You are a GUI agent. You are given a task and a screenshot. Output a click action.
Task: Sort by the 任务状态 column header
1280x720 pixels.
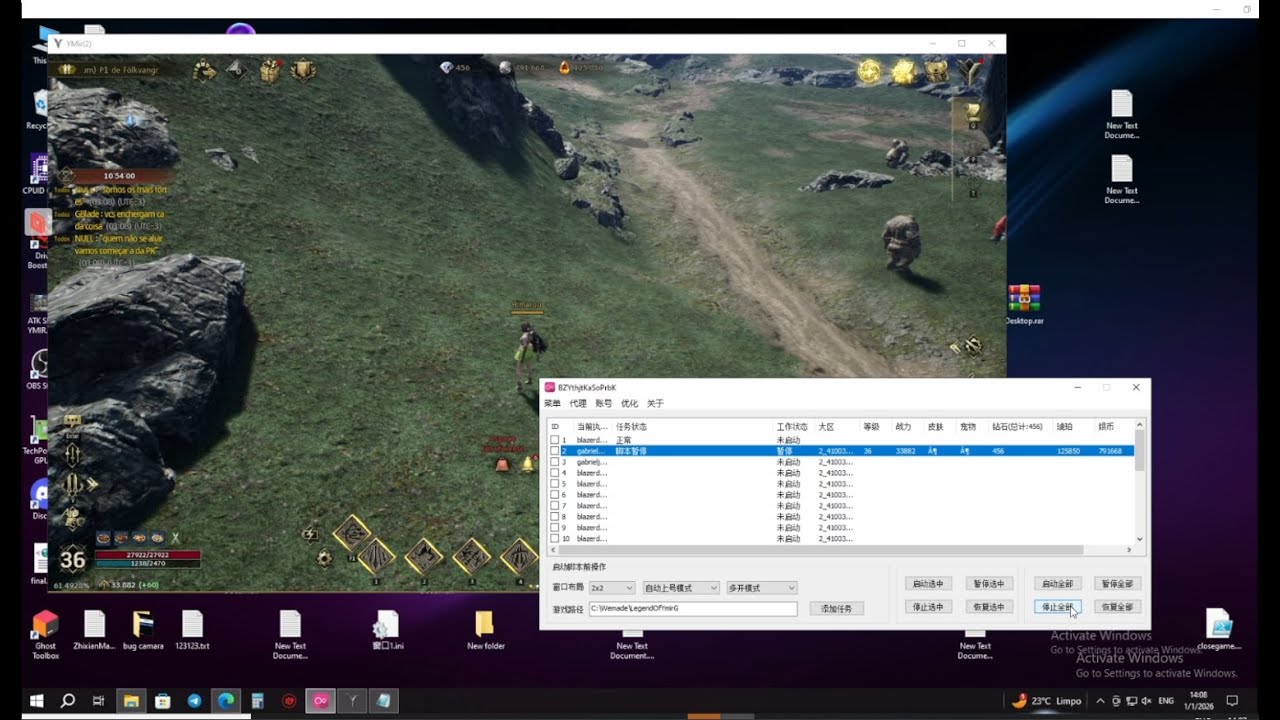[x=693, y=427]
